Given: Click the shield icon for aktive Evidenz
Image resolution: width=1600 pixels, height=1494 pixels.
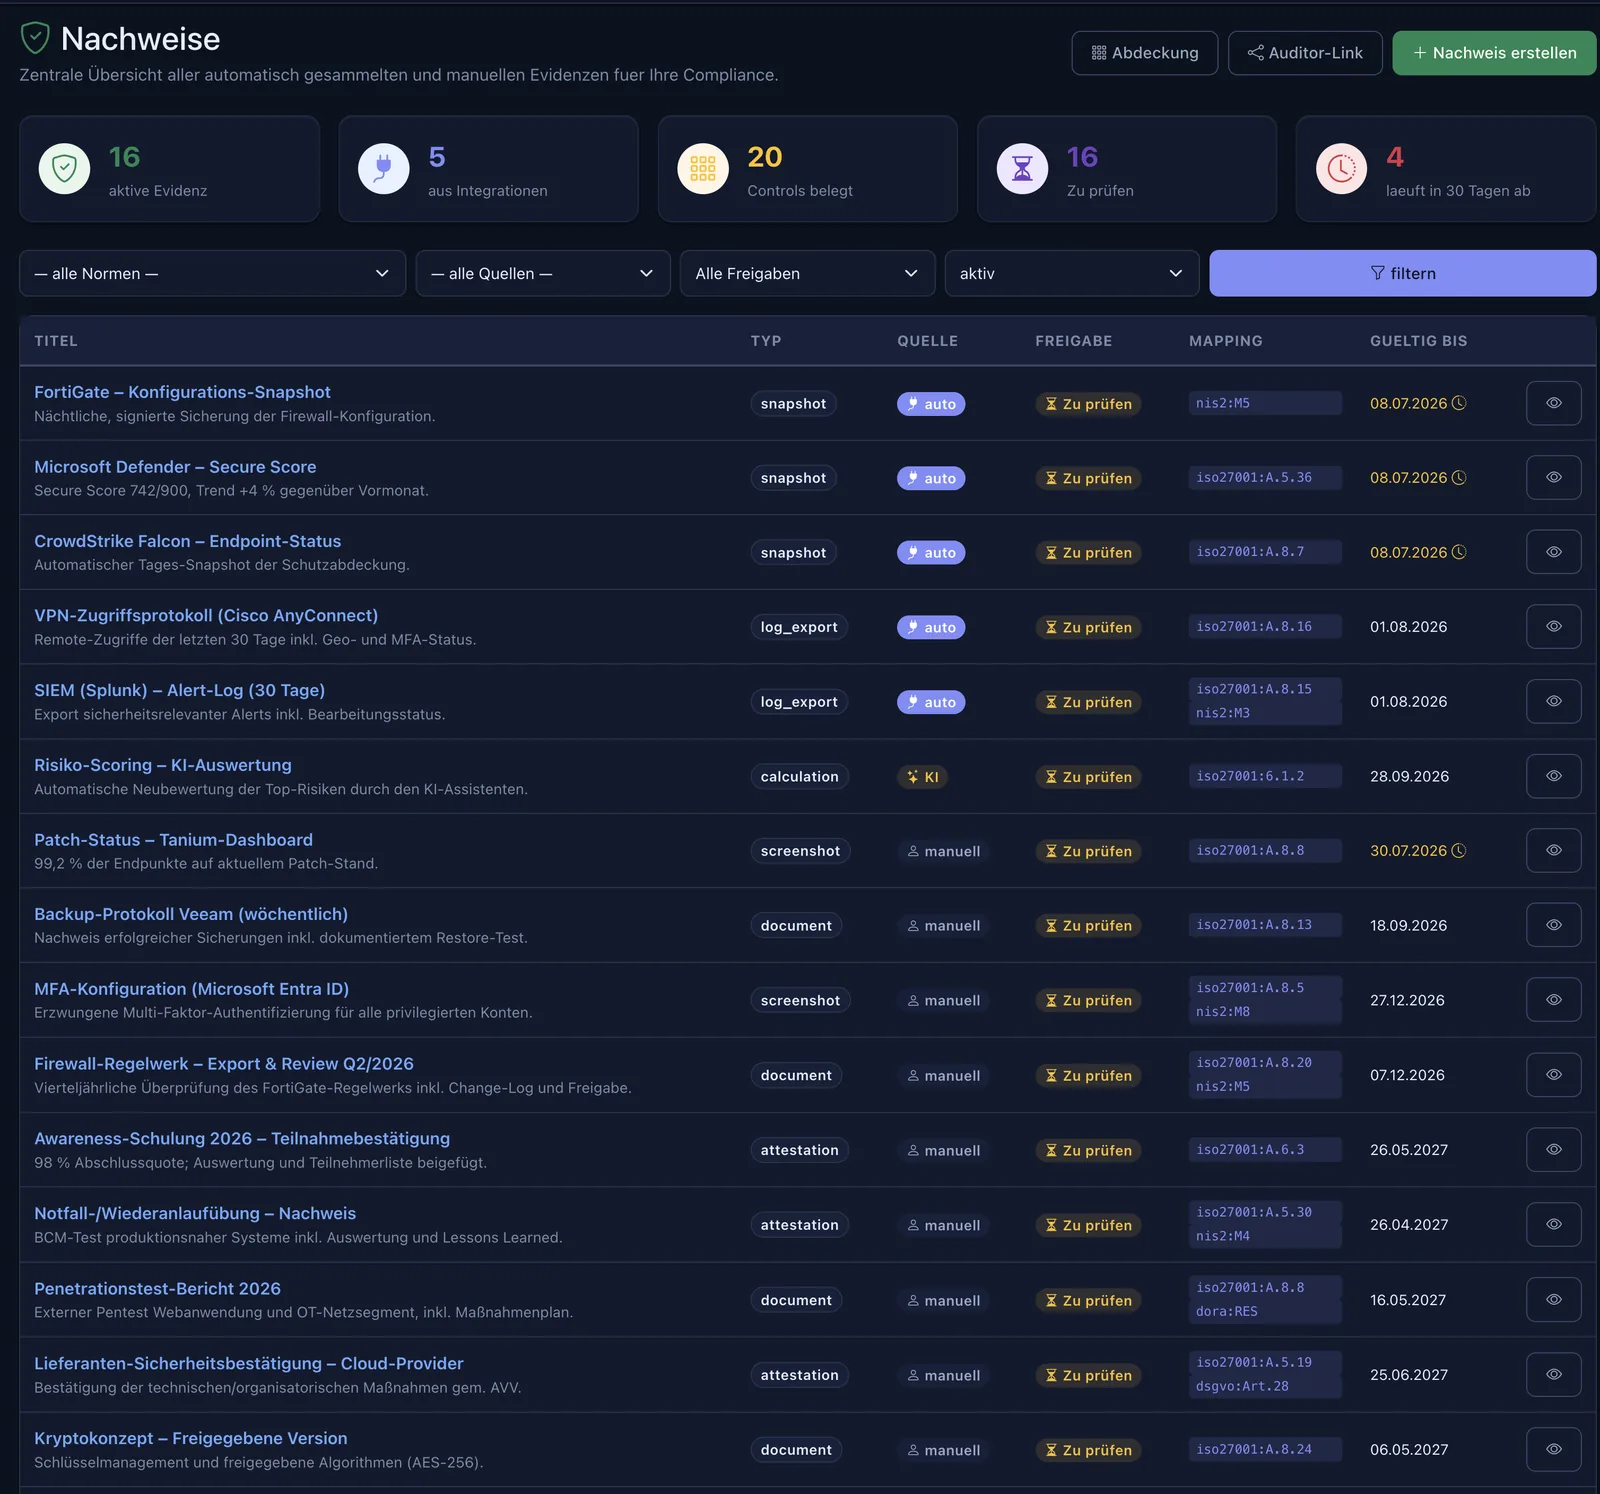Looking at the screenshot, I should click(64, 168).
